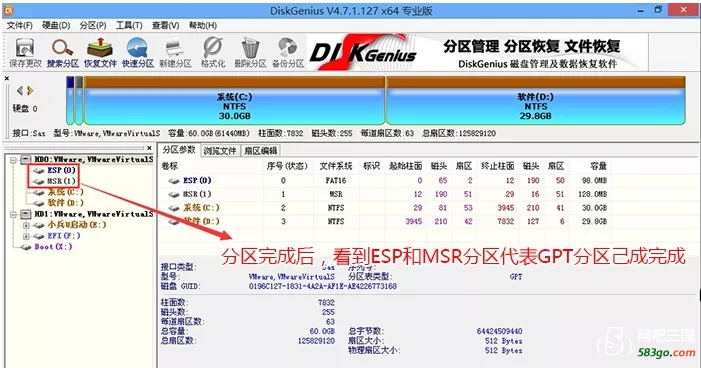Open the 帮助(H) menu

pyautogui.click(x=203, y=25)
